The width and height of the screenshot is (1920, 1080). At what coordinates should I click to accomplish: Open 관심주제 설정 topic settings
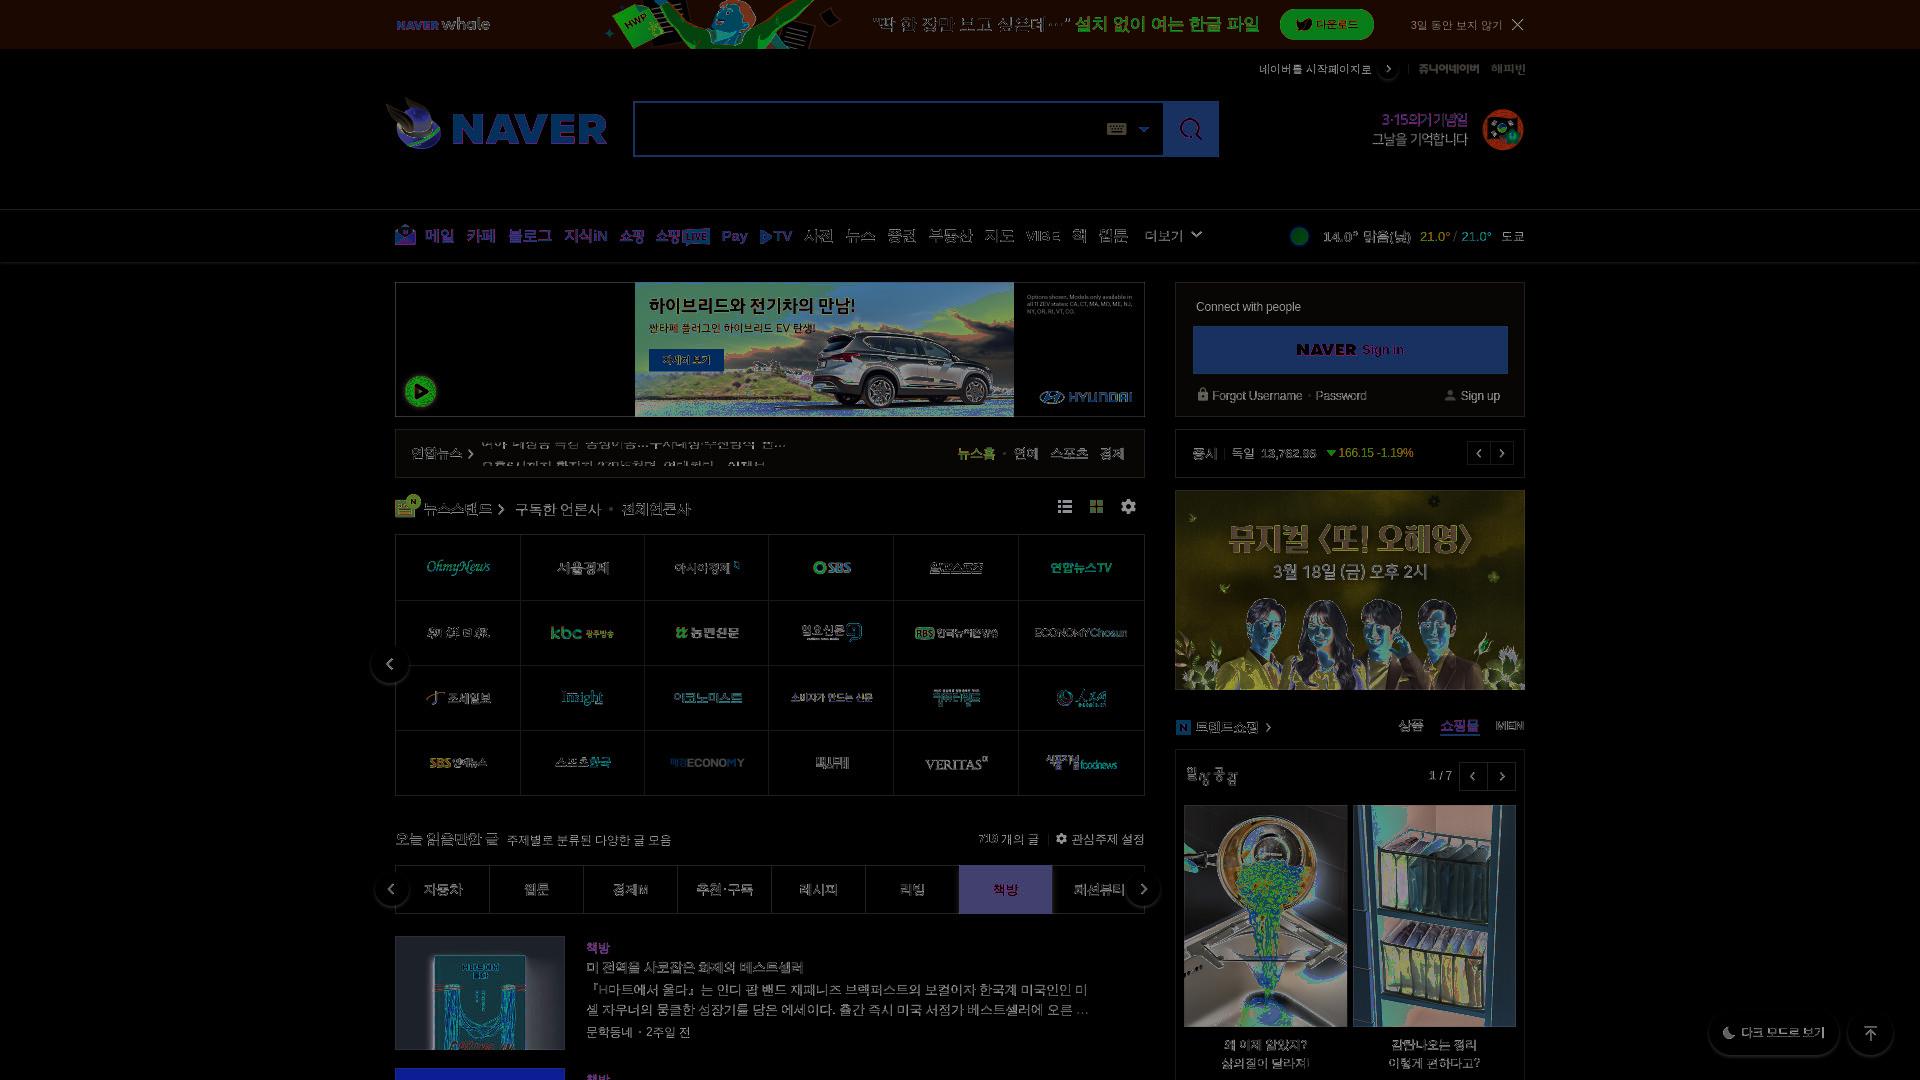(1100, 839)
